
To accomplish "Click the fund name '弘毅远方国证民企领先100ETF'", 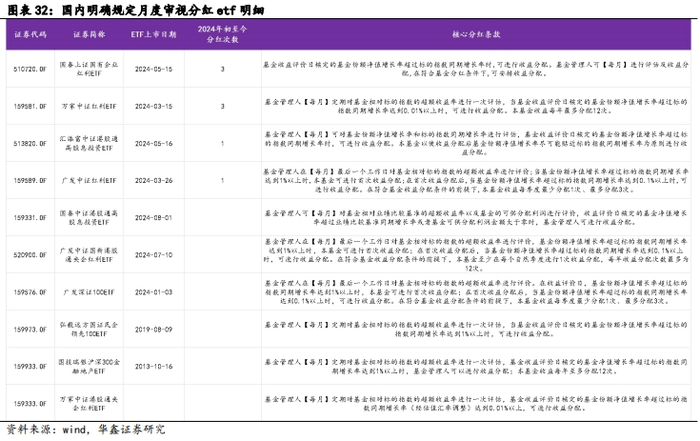I will (89, 329).
